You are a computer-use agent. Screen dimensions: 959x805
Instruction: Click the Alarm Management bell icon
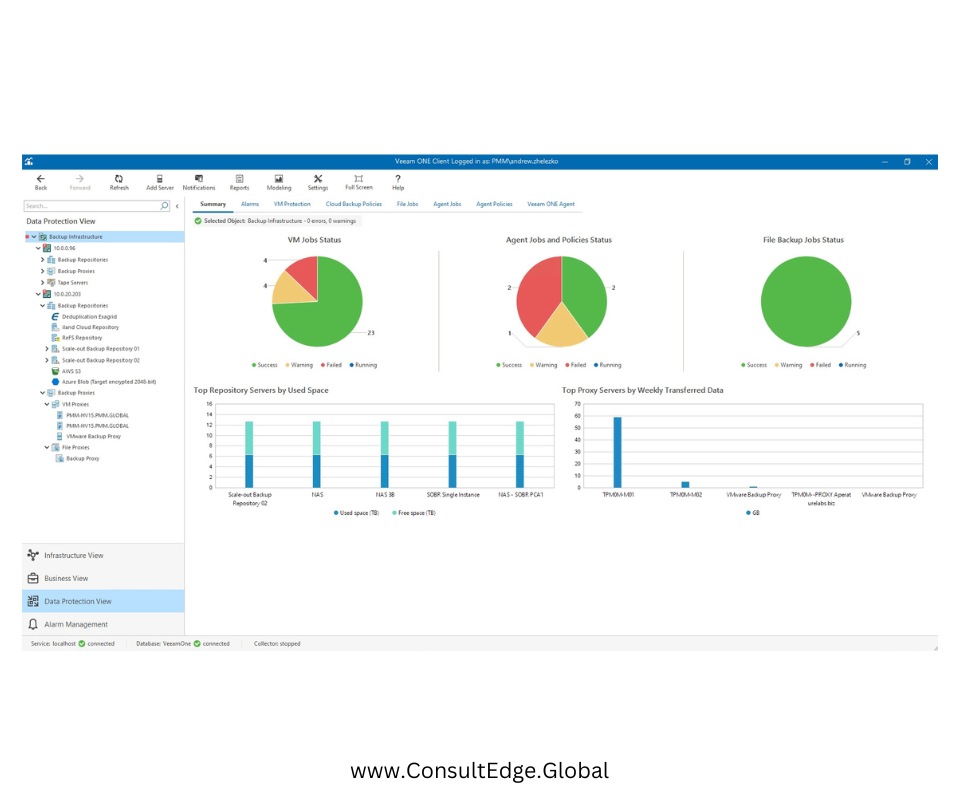(33, 625)
